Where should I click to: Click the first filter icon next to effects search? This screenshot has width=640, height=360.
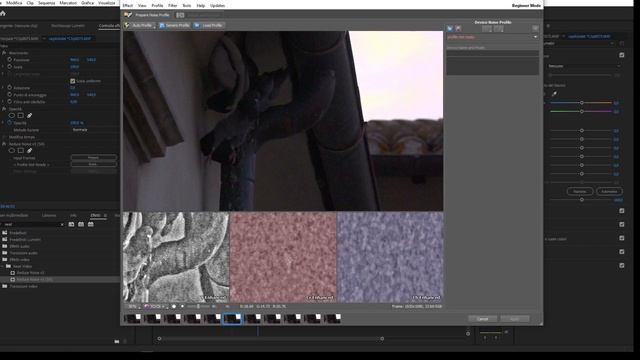click(71, 224)
